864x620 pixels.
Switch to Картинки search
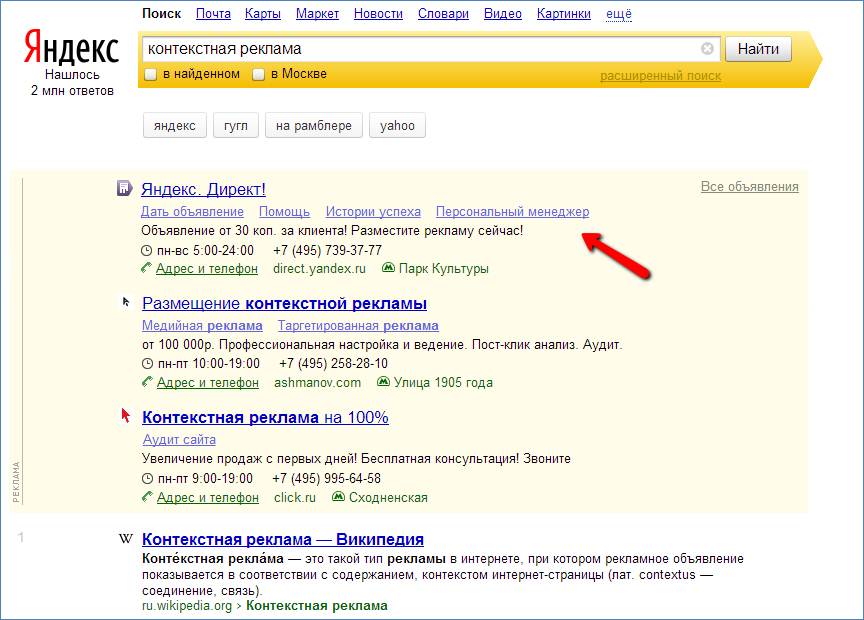click(564, 13)
